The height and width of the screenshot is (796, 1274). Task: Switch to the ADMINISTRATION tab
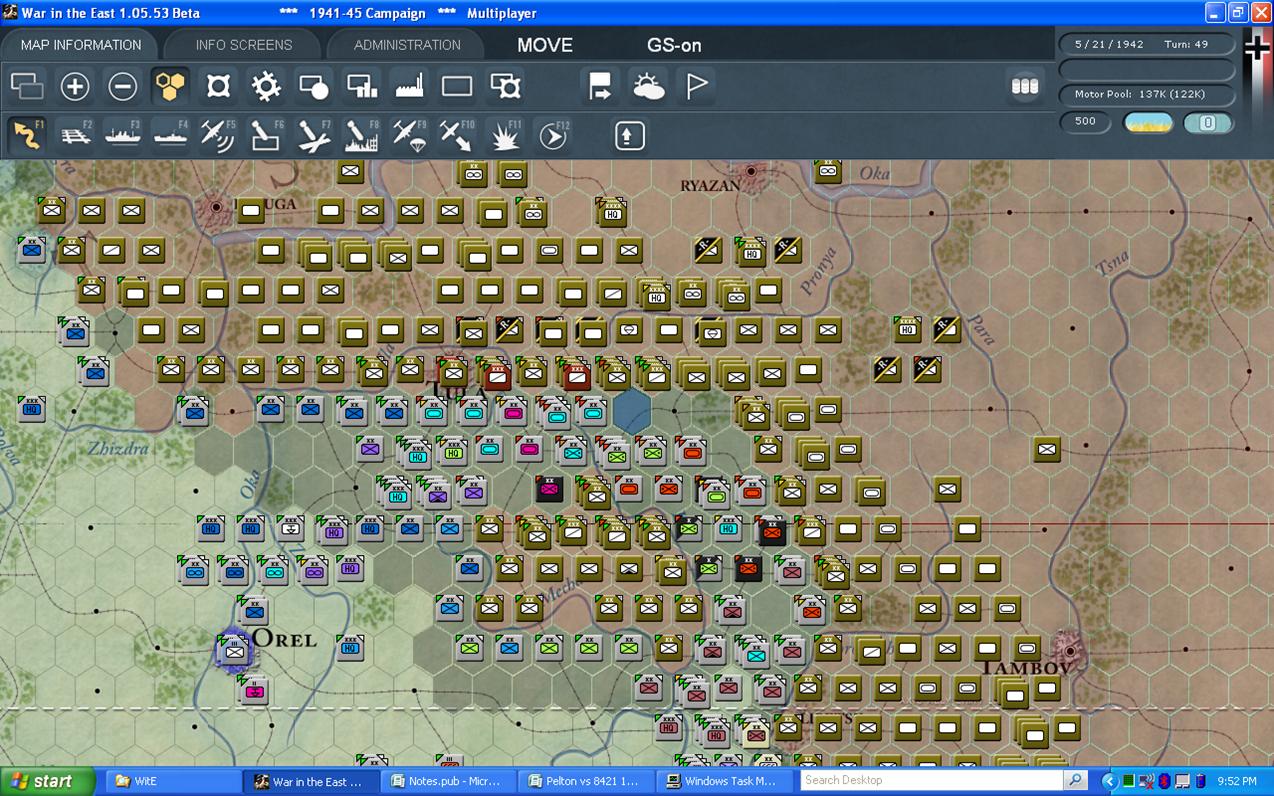[x=407, y=45]
